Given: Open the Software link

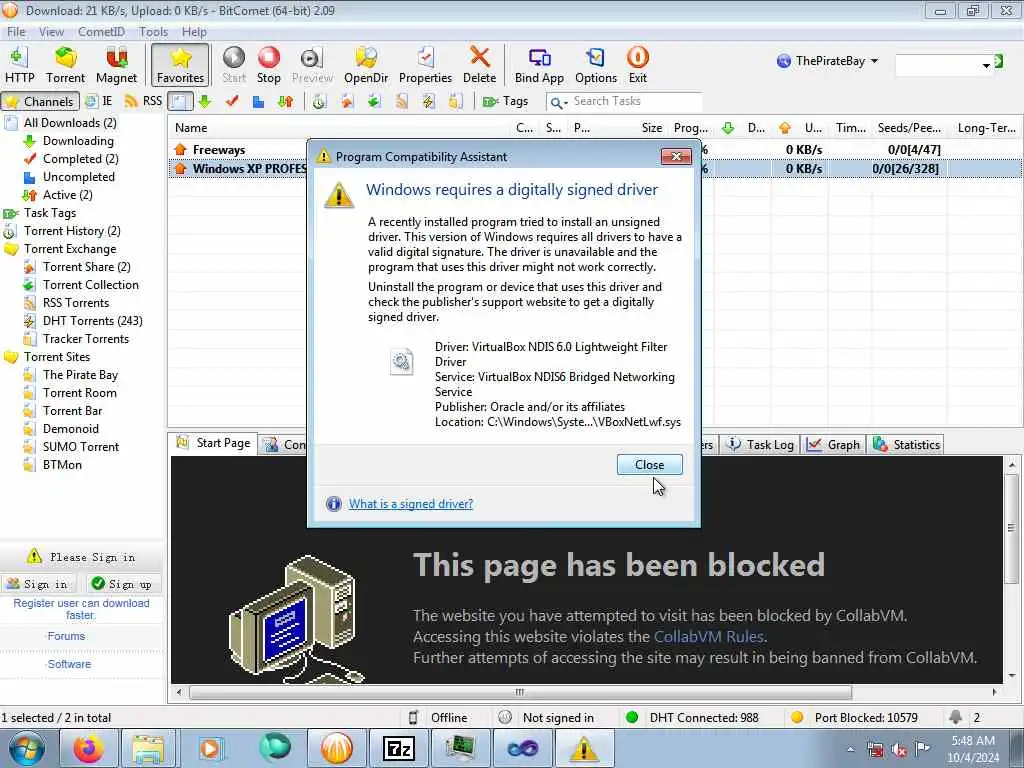Looking at the screenshot, I should (x=69, y=664).
